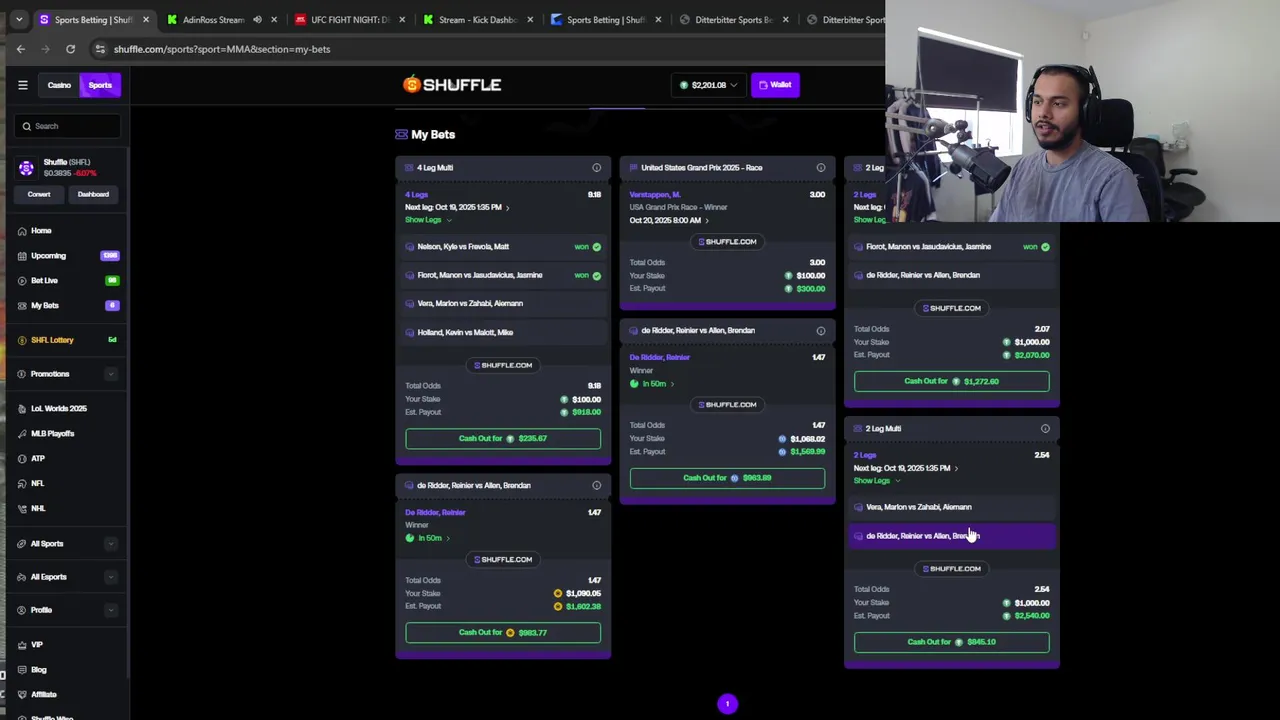1280x720 pixels.
Task: Click the shuffle.com address bar URL
Action: pyautogui.click(x=222, y=49)
